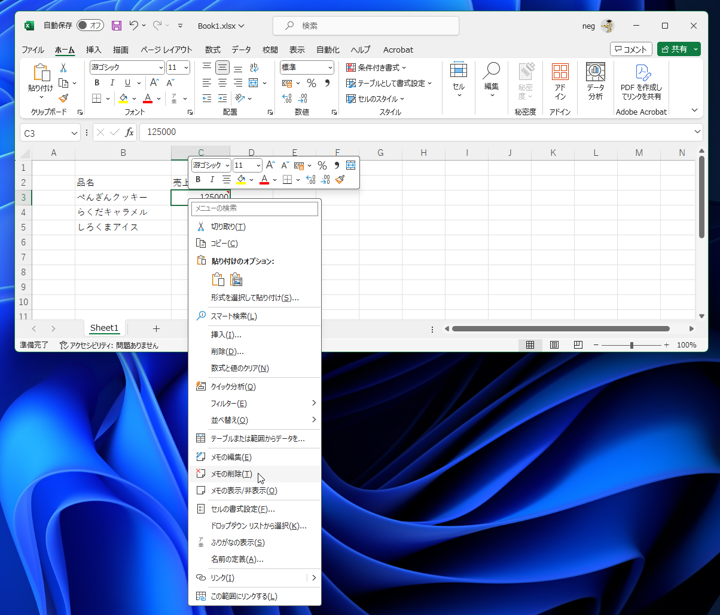Apply fill color bucket in ribbon

point(123,98)
